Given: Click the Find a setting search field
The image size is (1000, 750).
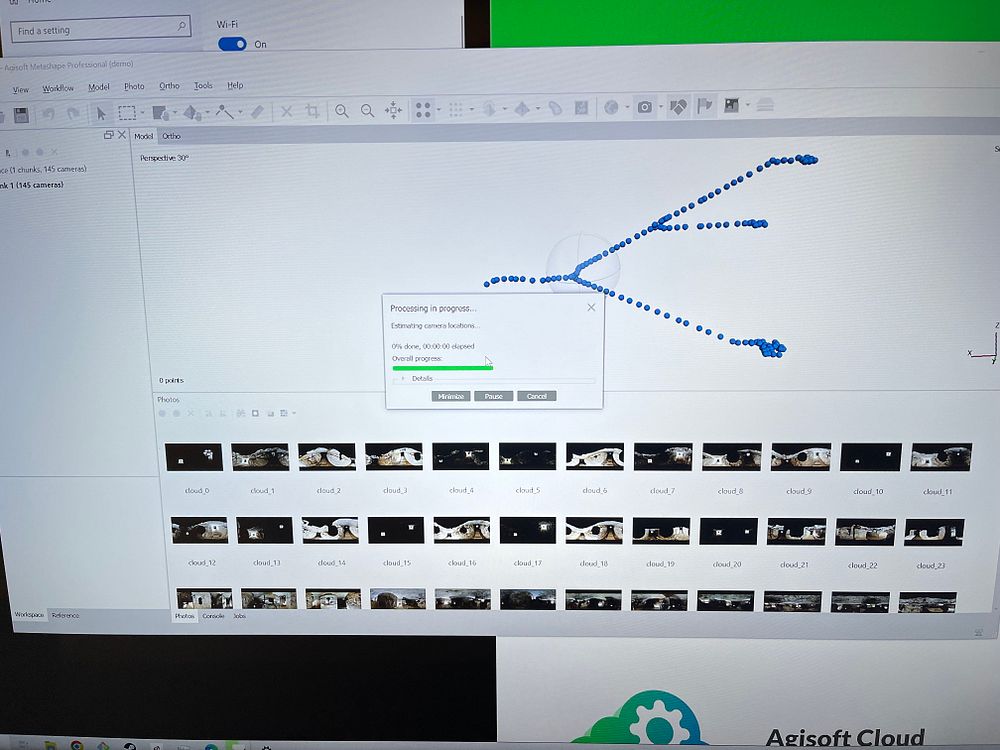Looking at the screenshot, I should (100, 29).
